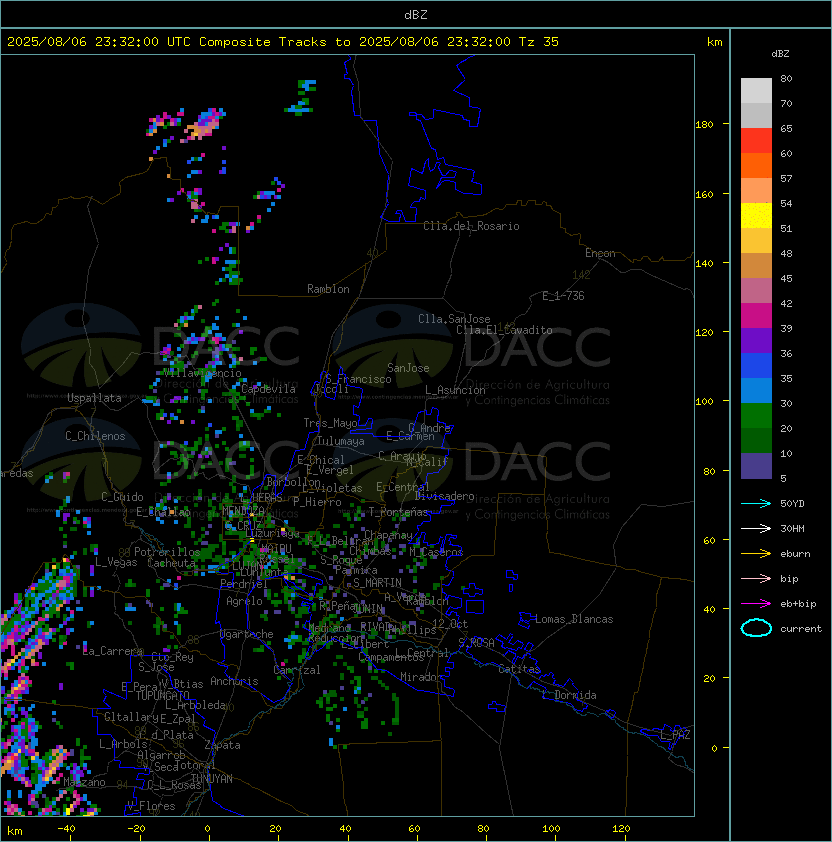Click the 'C_Guido' map label
The height and width of the screenshot is (842, 832).
(122, 497)
